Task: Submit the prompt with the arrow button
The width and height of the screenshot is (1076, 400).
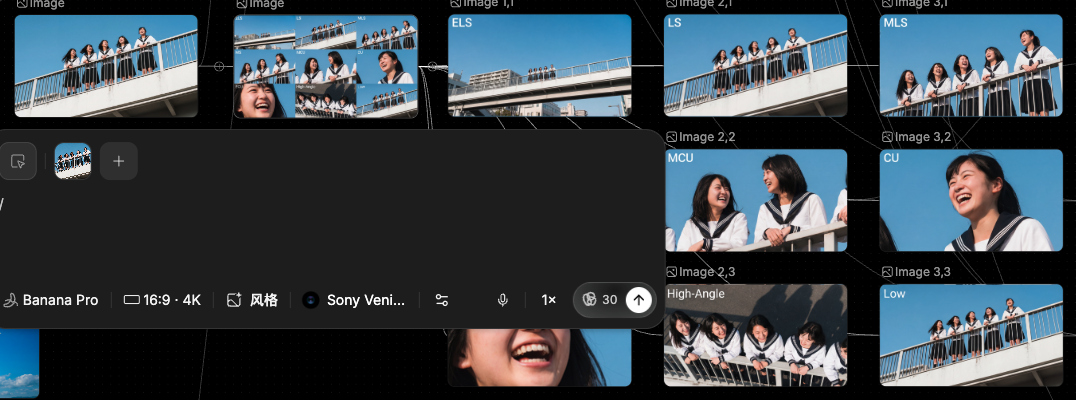Action: click(x=638, y=300)
